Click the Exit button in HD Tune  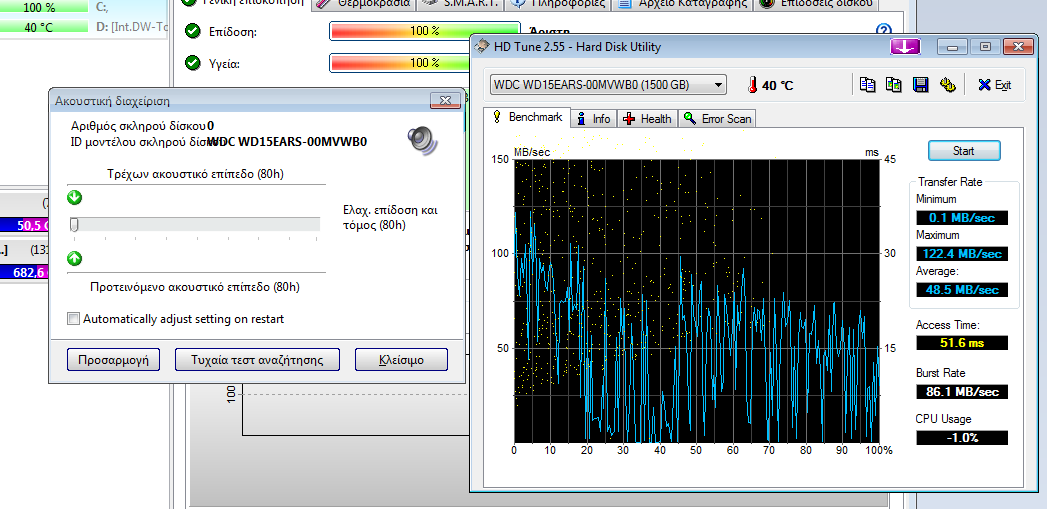[x=995, y=85]
